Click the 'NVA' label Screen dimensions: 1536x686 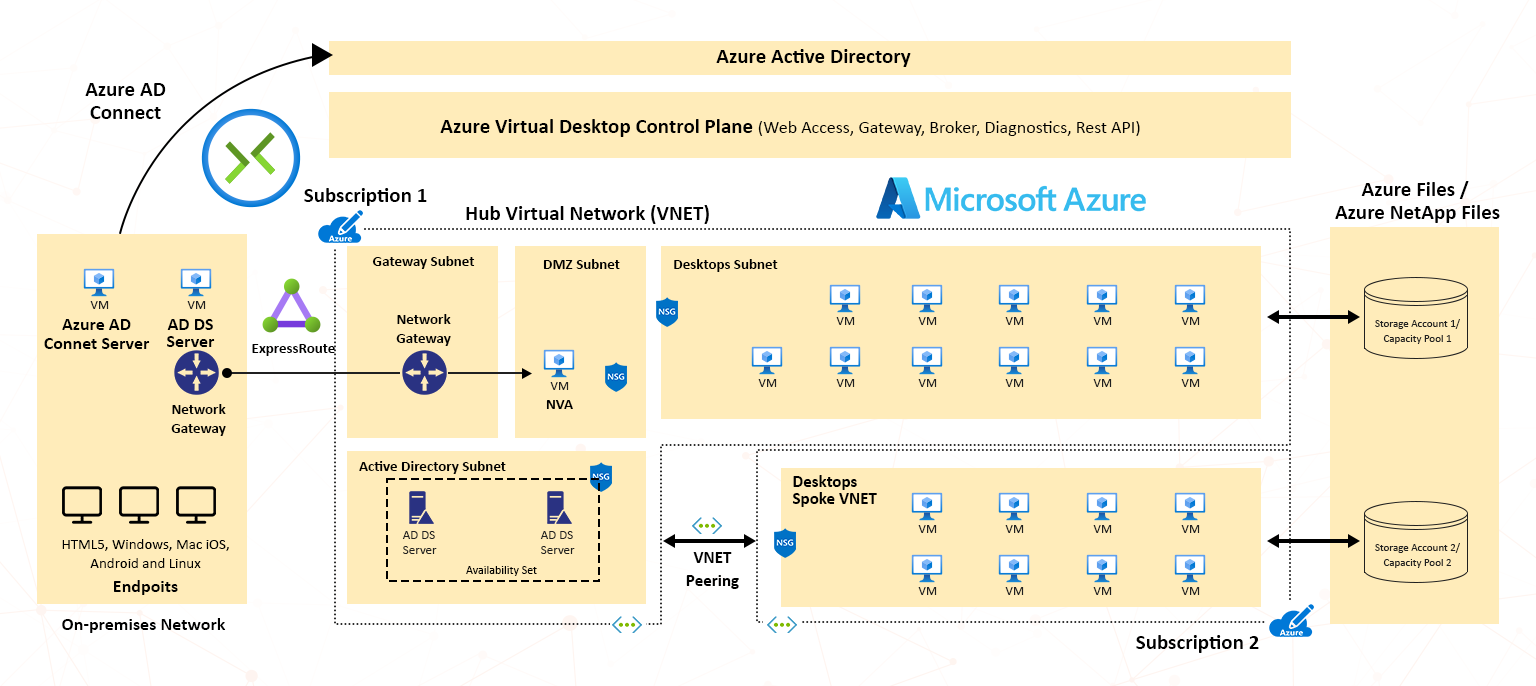tap(559, 405)
